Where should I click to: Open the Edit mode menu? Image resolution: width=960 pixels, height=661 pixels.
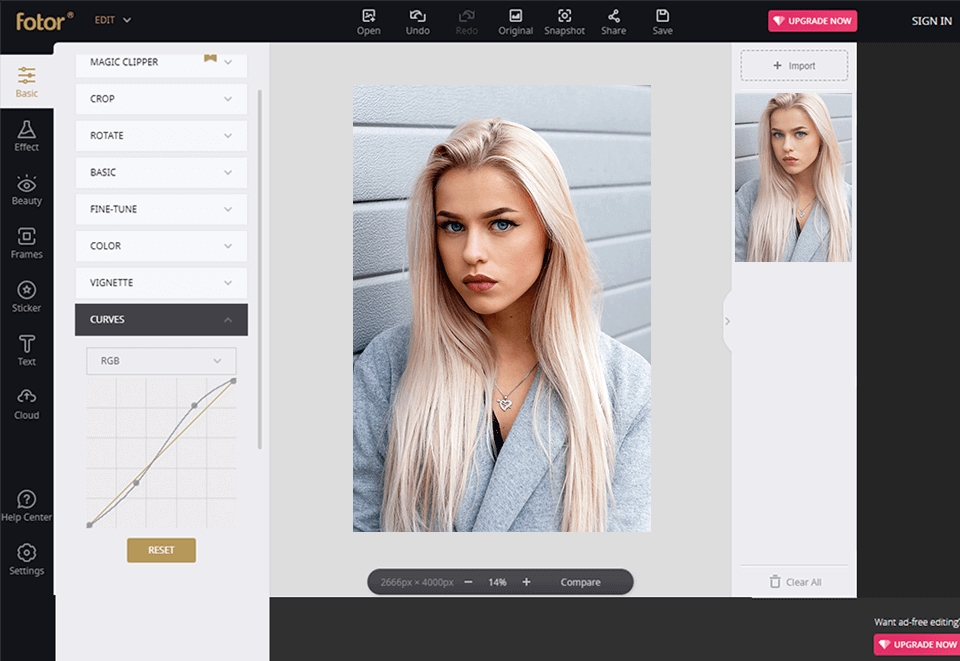112,20
